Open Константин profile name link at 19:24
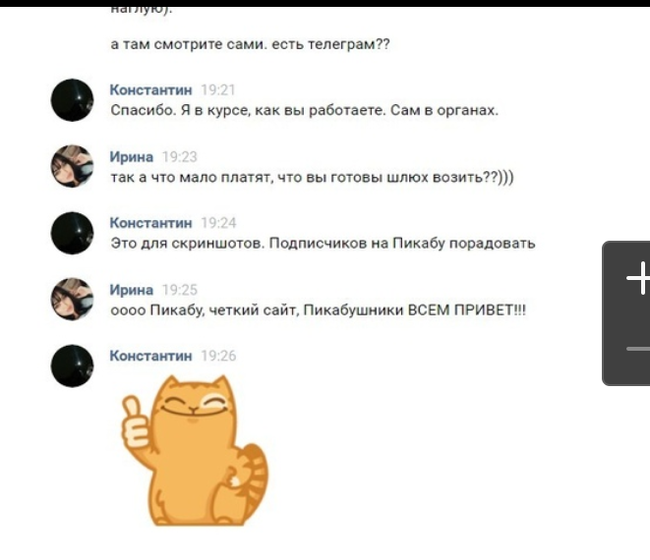 (x=151, y=223)
